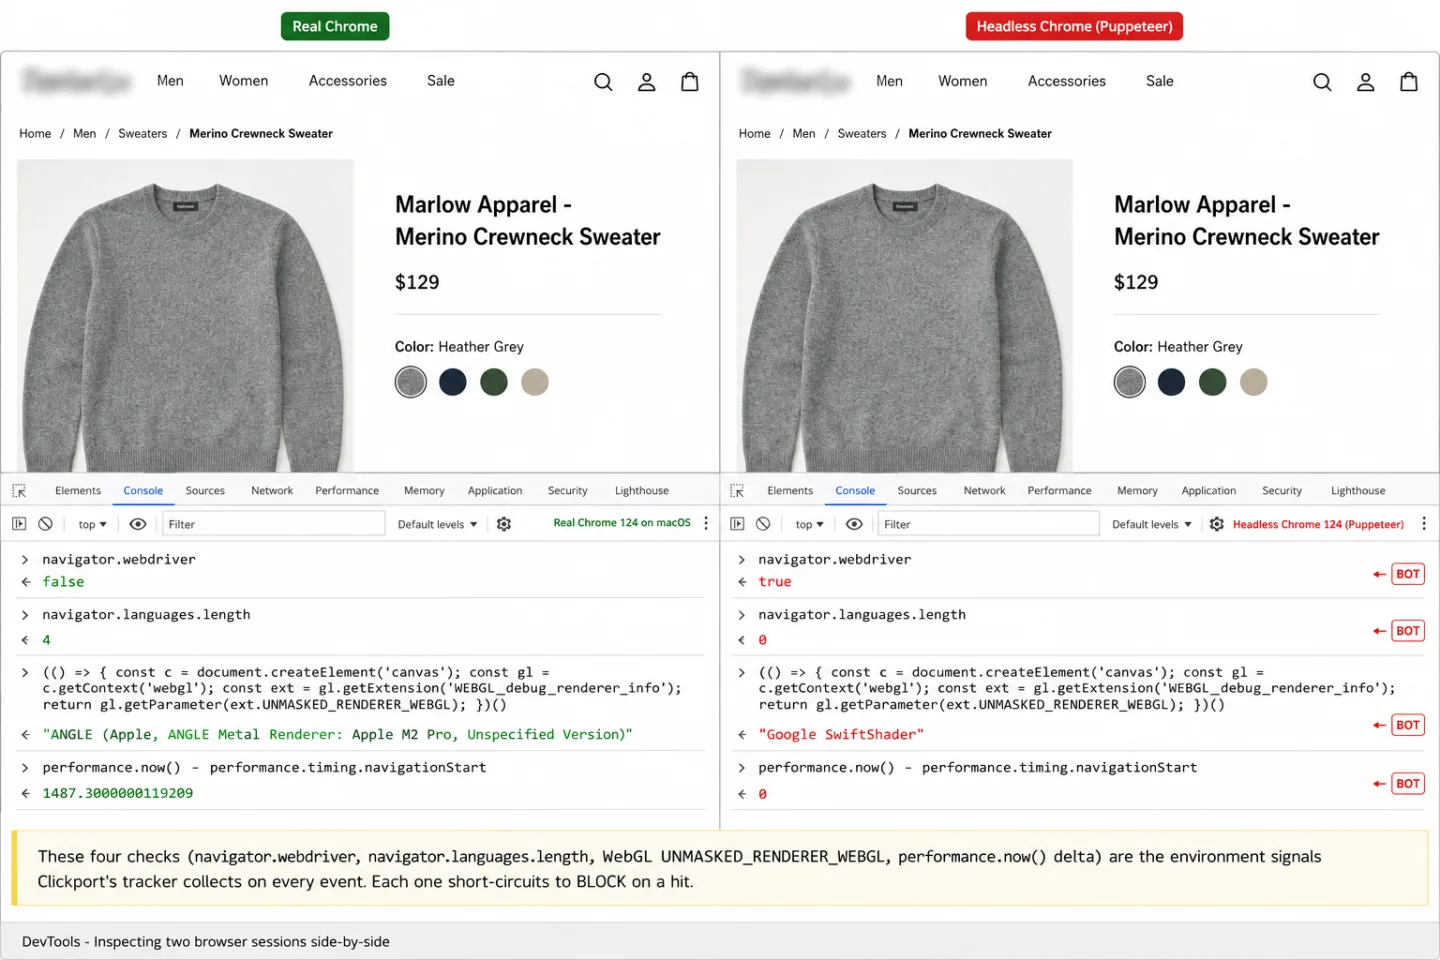1440x960 pixels.
Task: Open the 'top' context dropdown in left DevTools
Action: [x=92, y=524]
